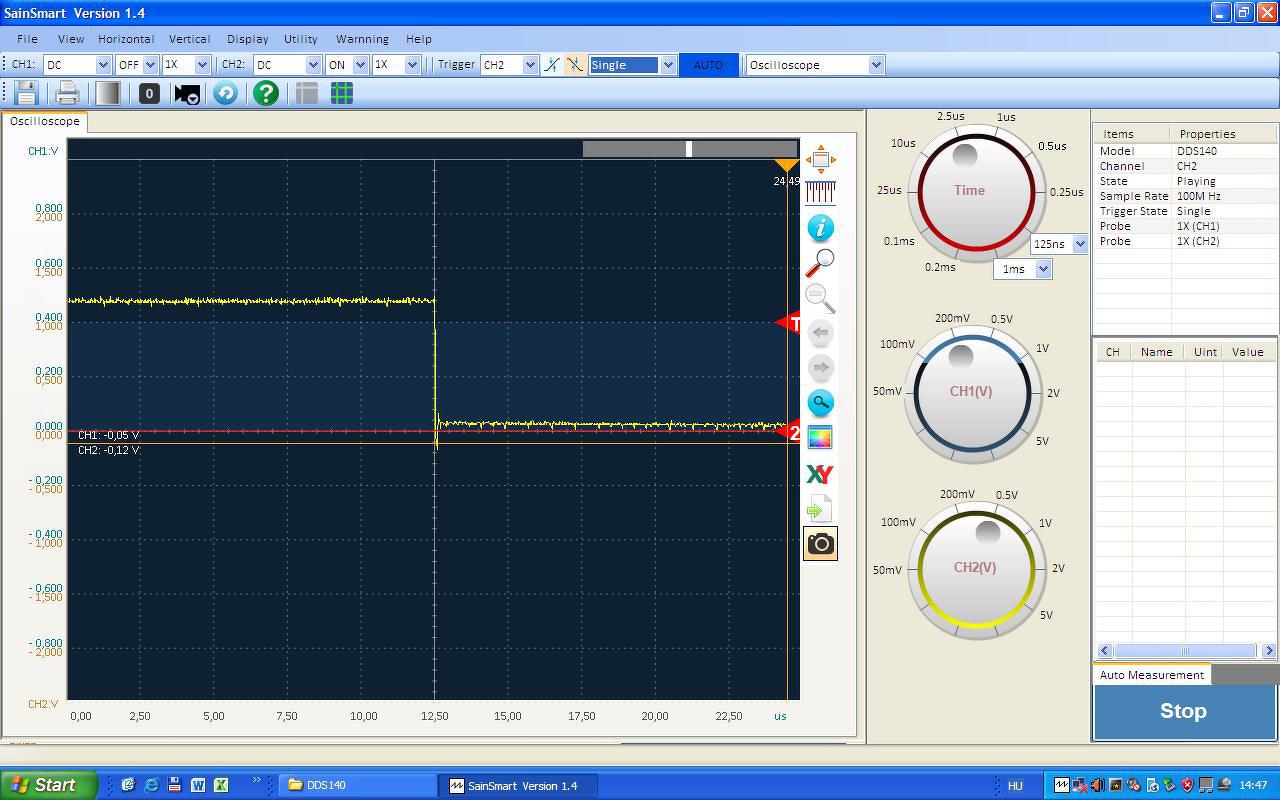Screen dimensions: 1280x800
Task: Click the orange trigger position triangle marker
Action: click(787, 166)
